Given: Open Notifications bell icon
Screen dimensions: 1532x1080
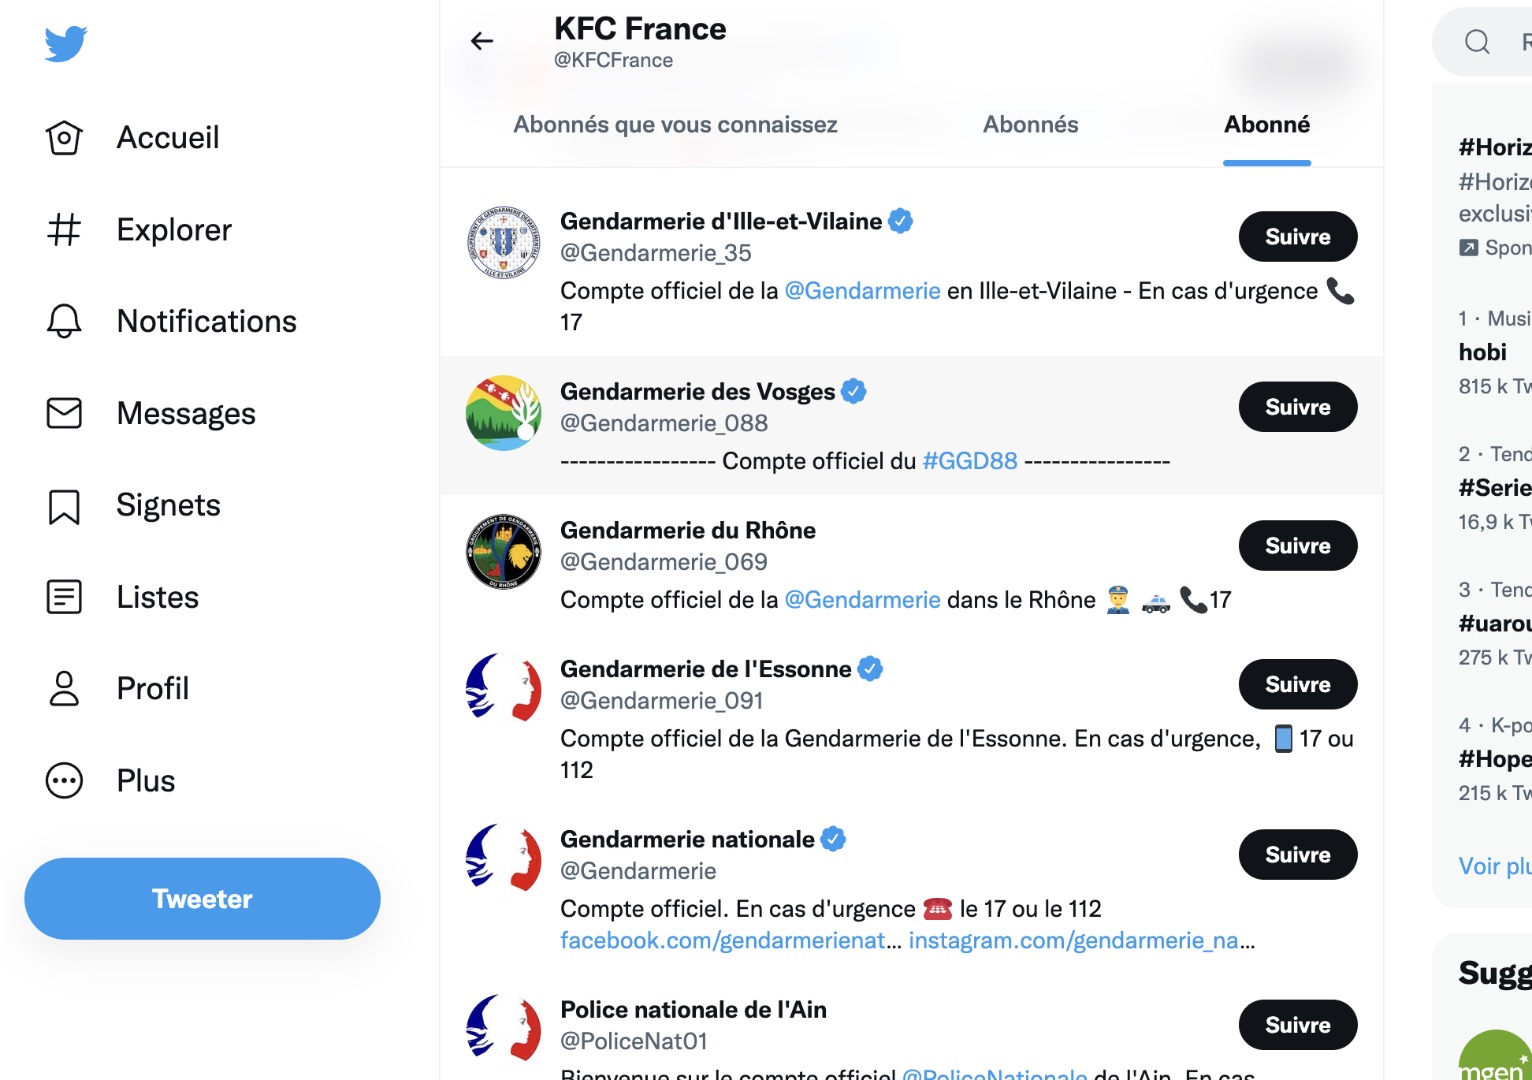Looking at the screenshot, I should (x=64, y=321).
